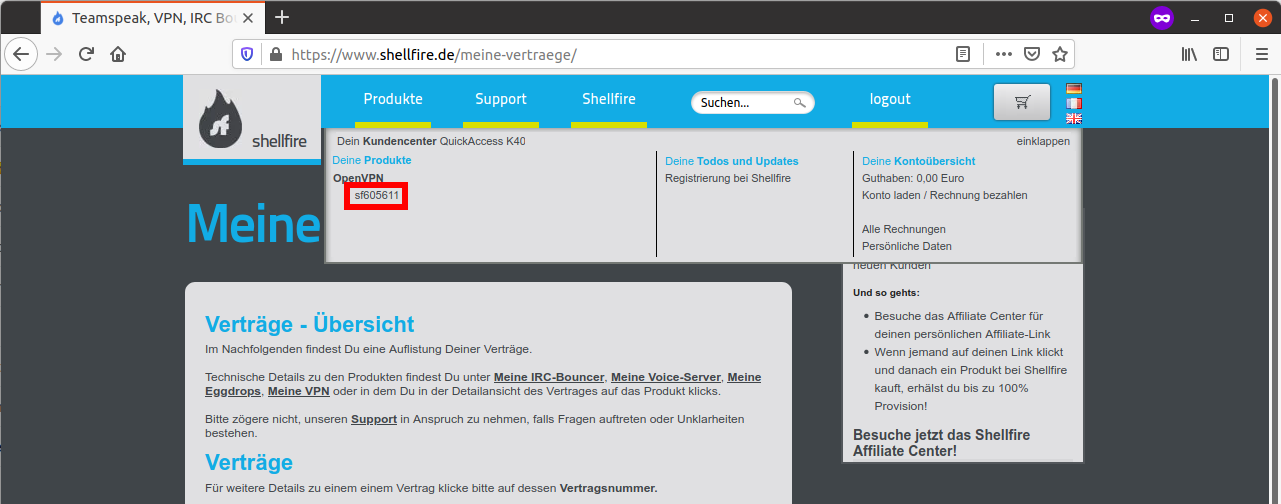1281x504 pixels.
Task: Click the bold Vertragsnummer text
Action: click(608, 488)
